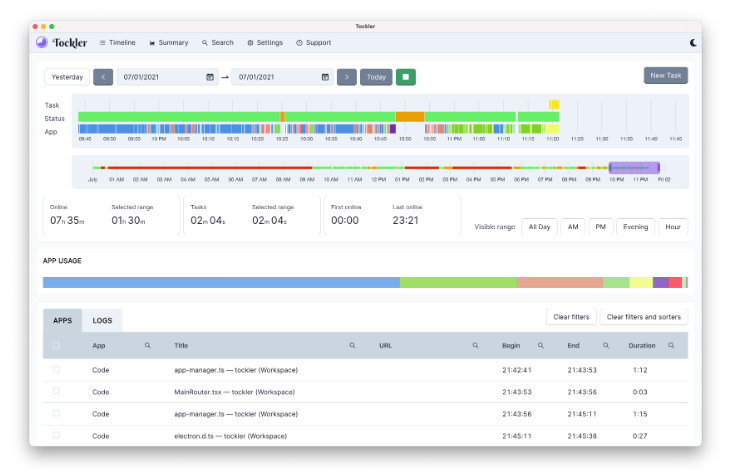
Task: Select Evening visible range
Action: tap(635, 227)
